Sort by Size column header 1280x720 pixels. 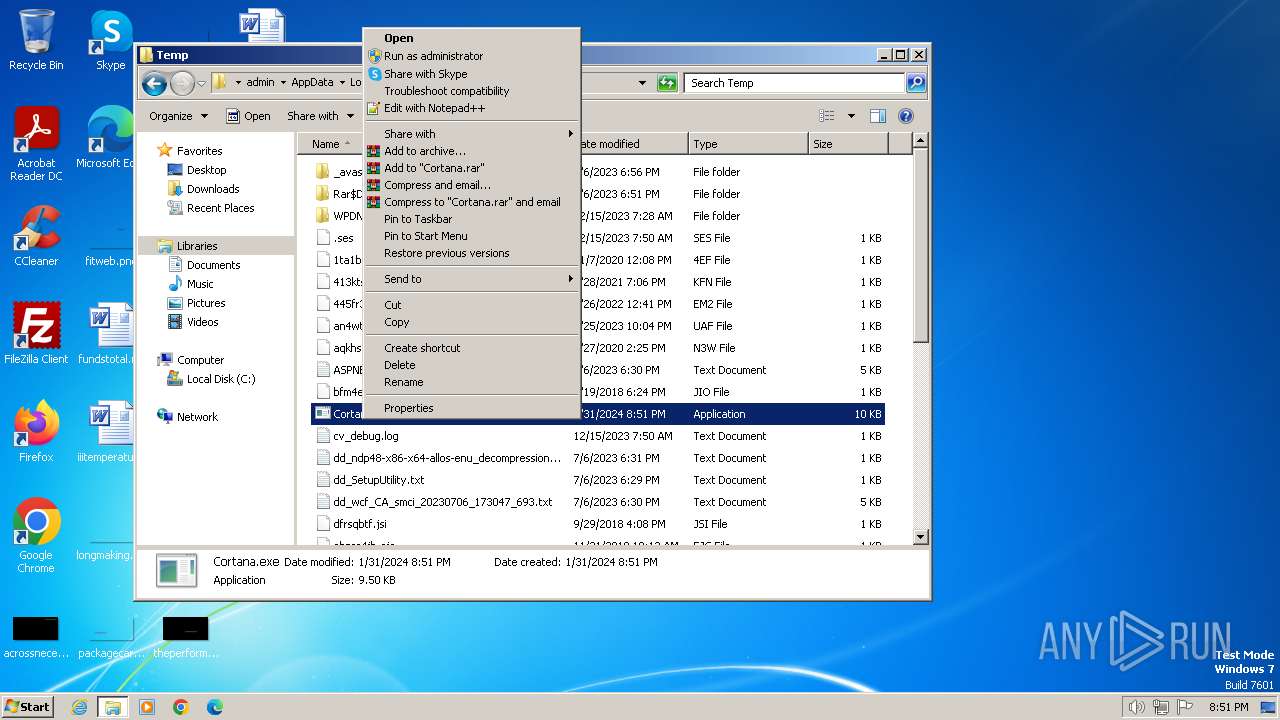(848, 144)
